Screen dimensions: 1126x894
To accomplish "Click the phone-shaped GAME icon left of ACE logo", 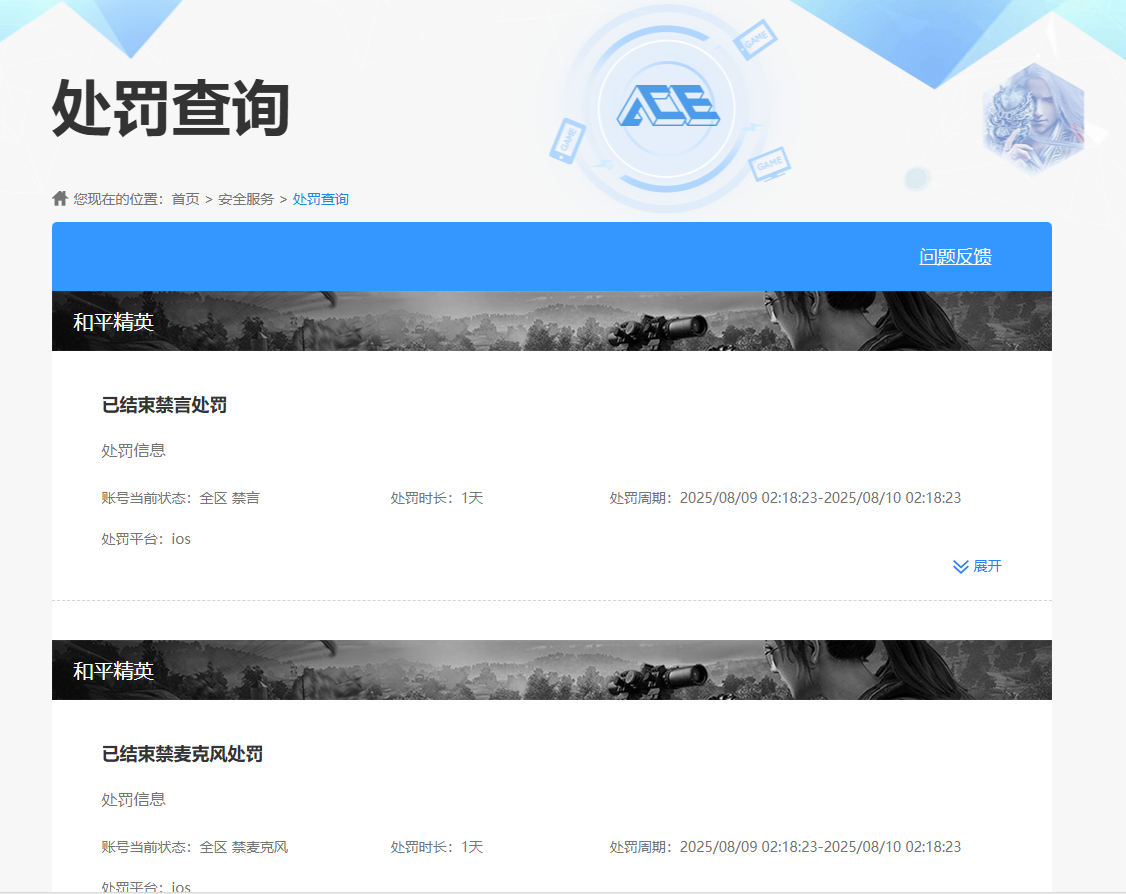I will (566, 141).
